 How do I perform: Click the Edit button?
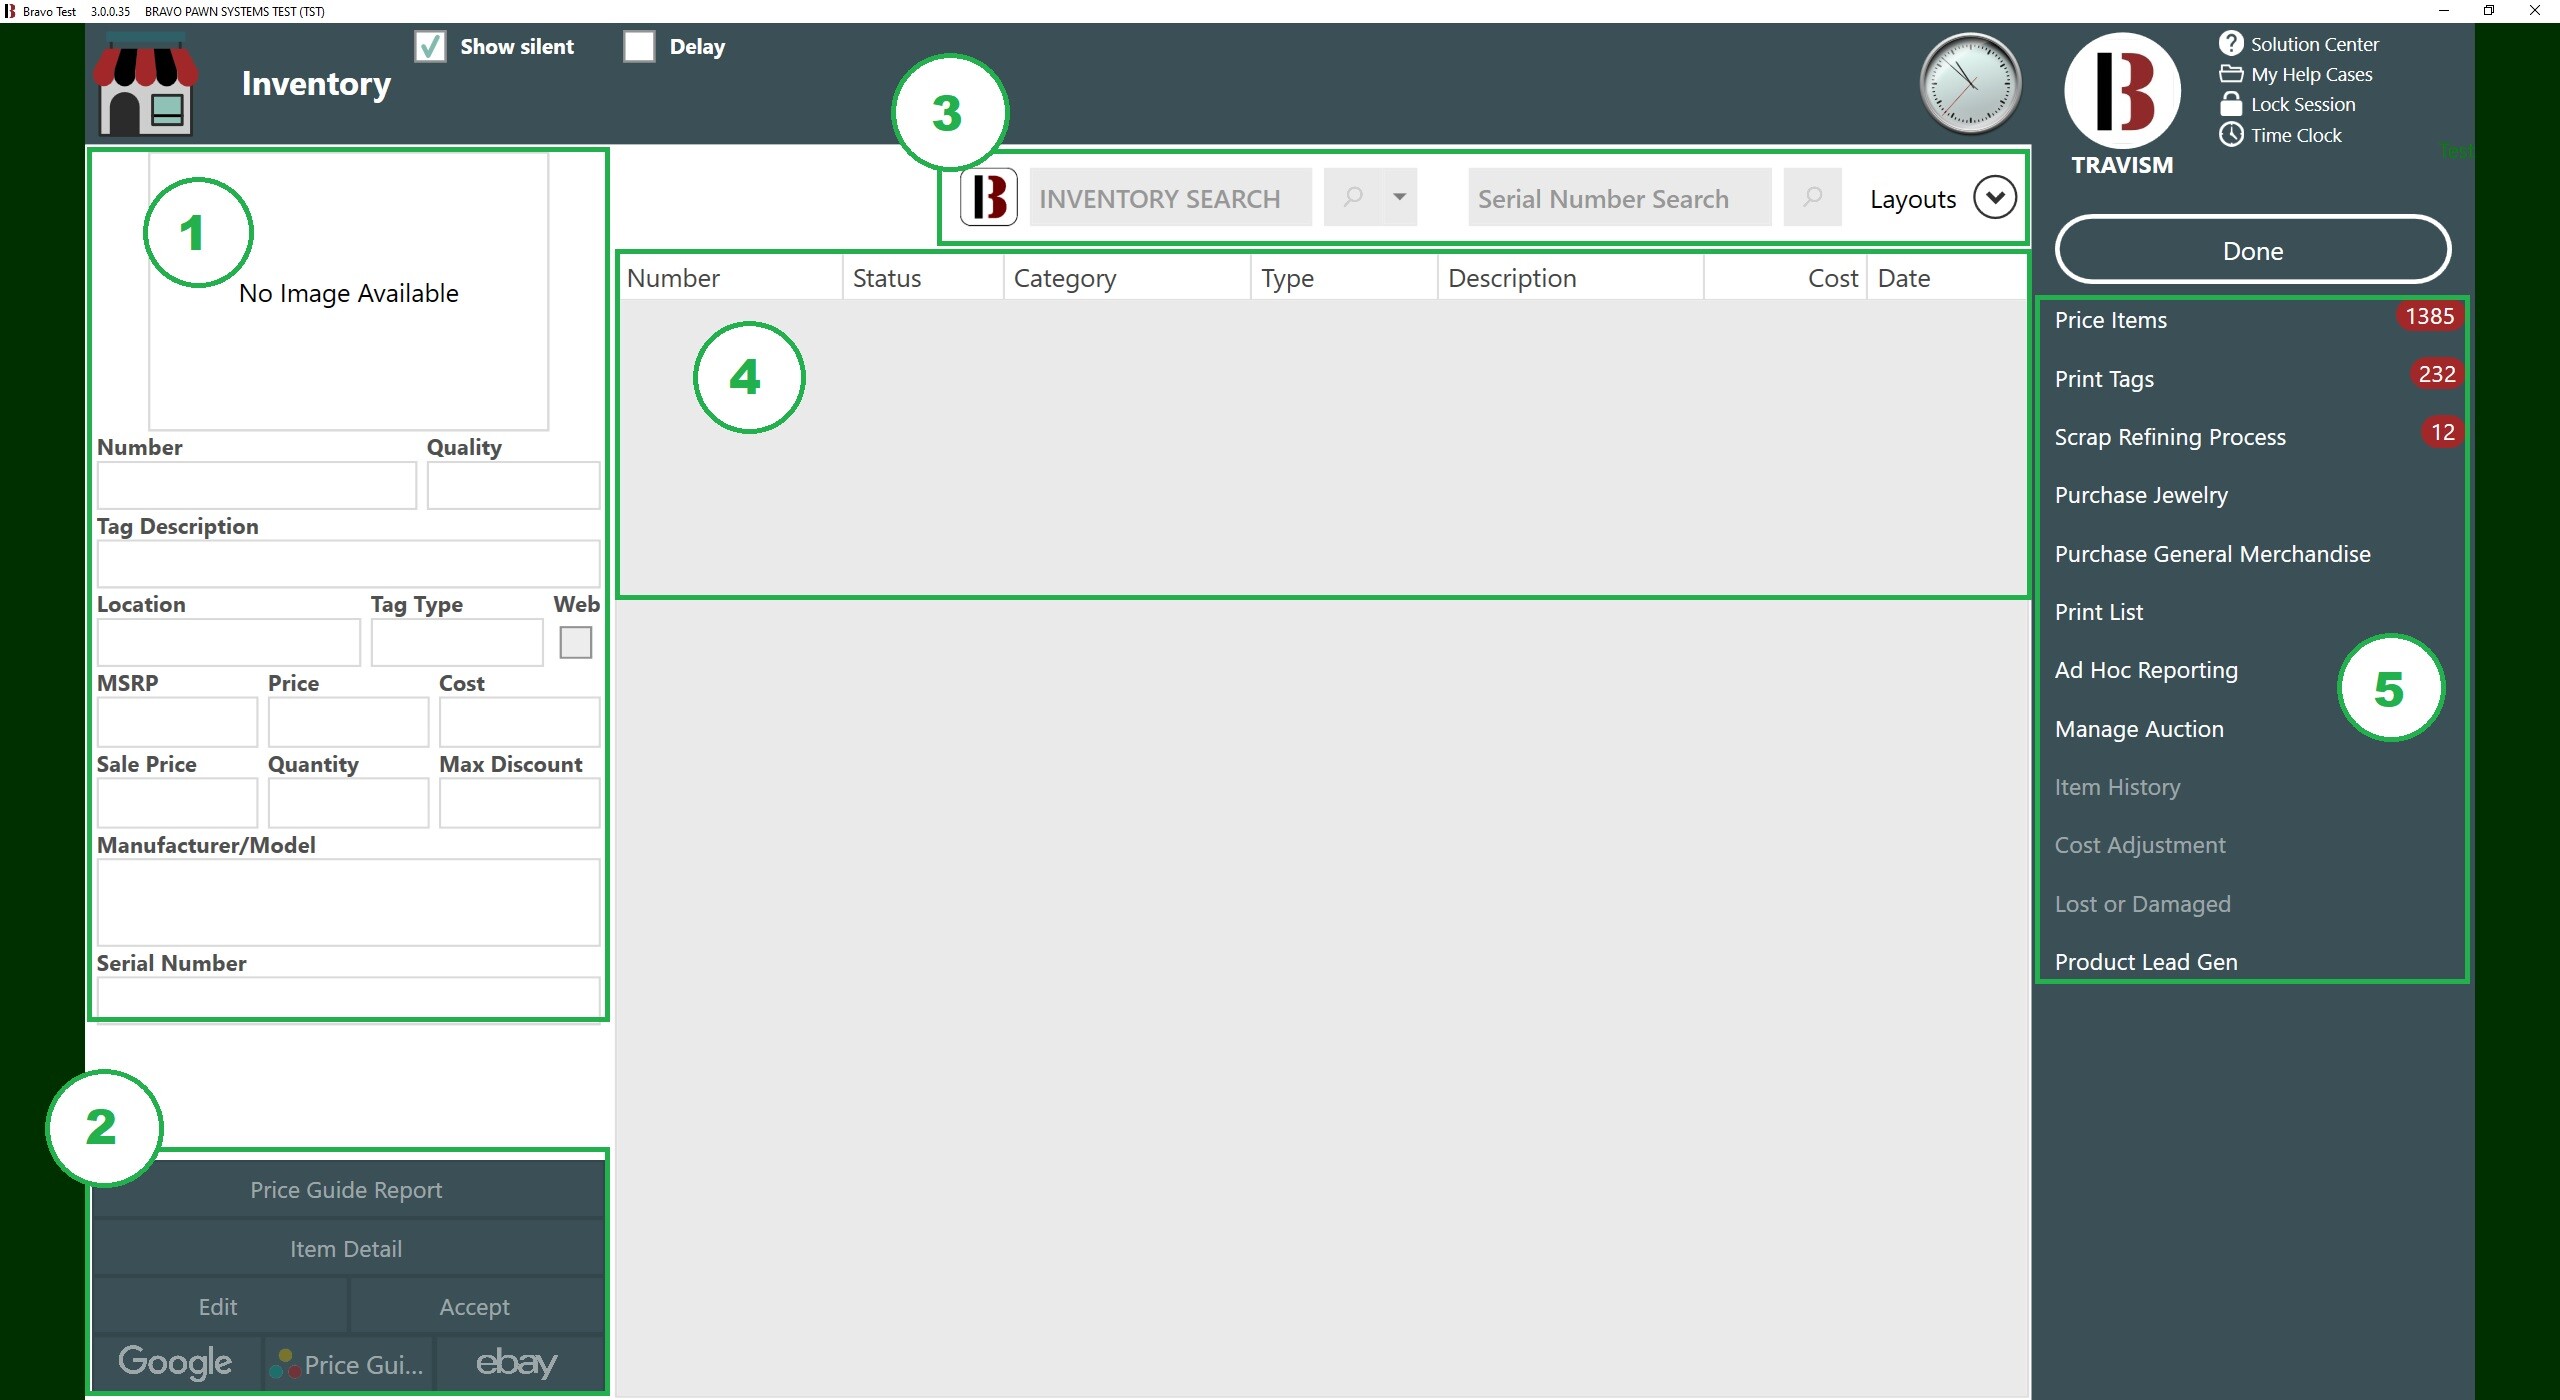(x=219, y=1307)
